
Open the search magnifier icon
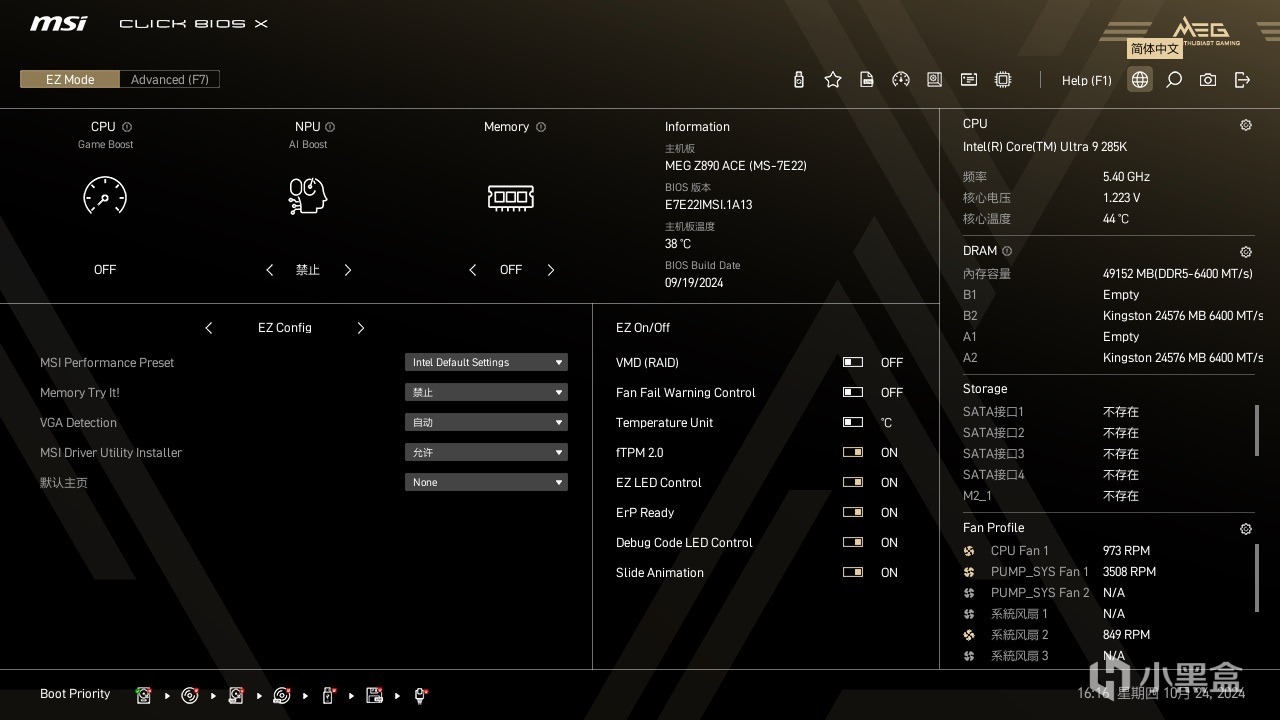click(1174, 80)
